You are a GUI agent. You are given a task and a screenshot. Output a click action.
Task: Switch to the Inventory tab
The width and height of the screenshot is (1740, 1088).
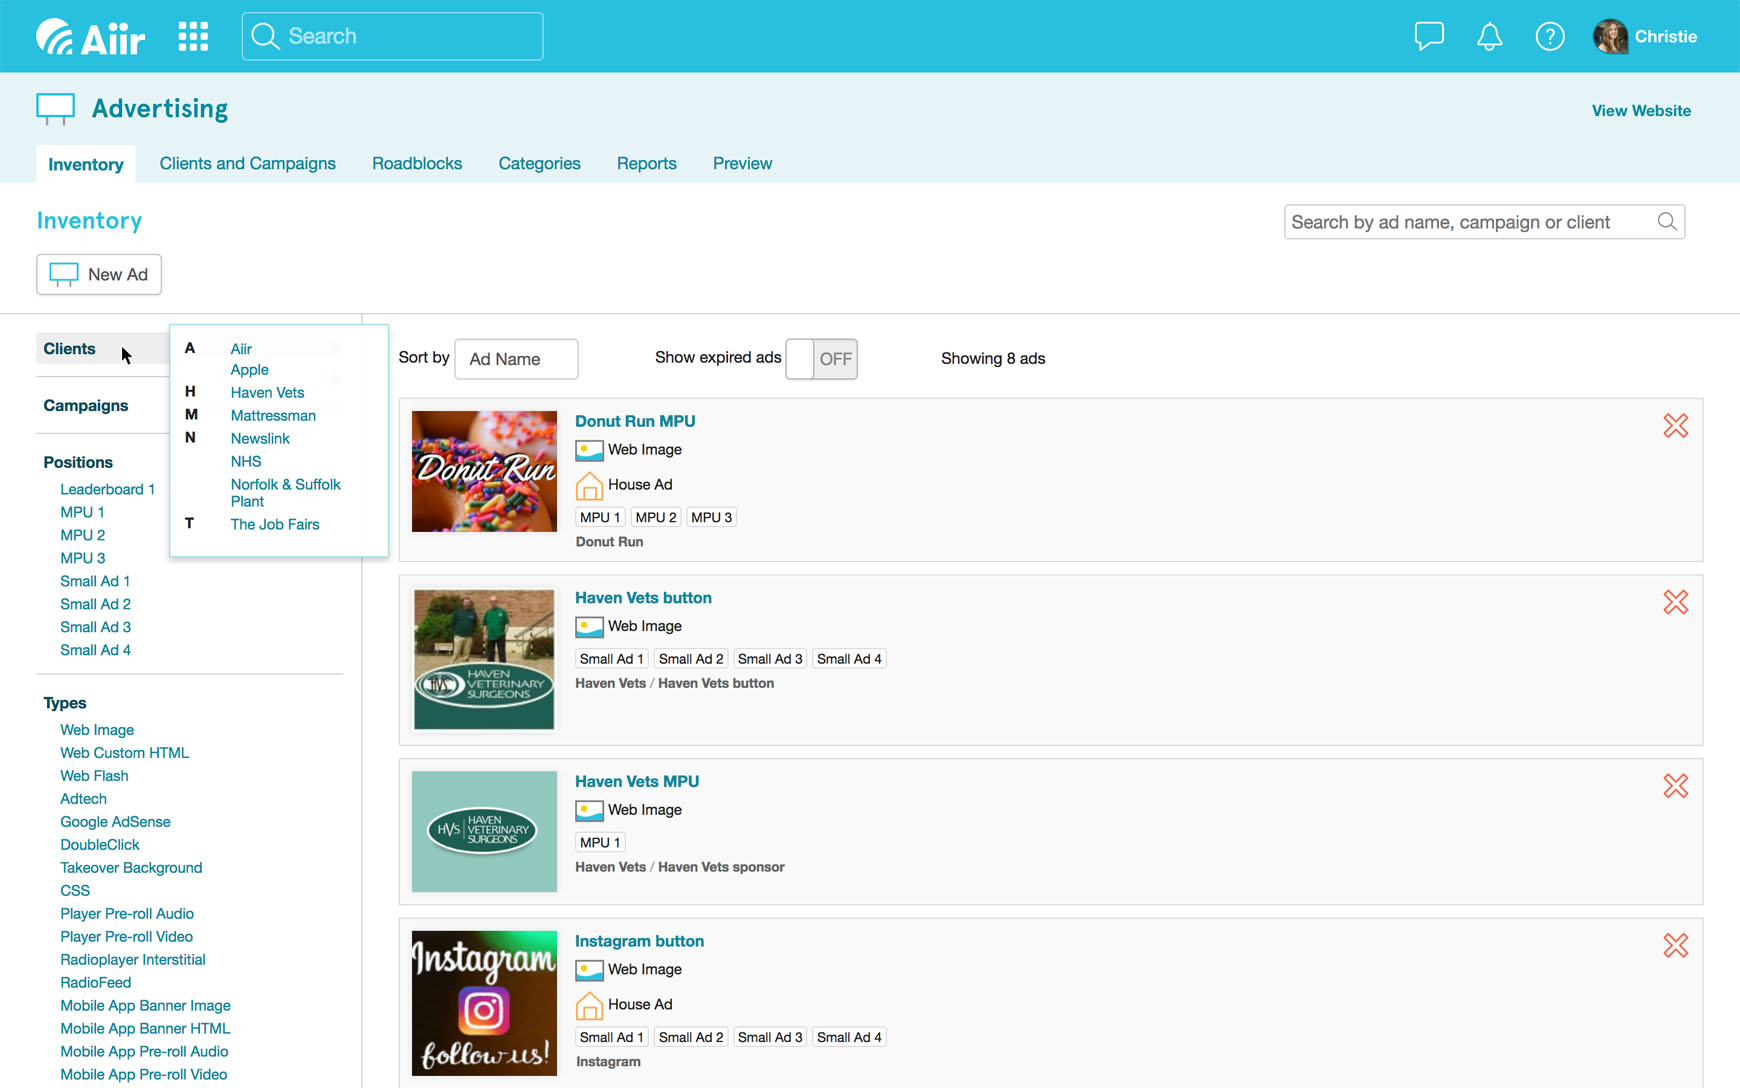tap(86, 164)
